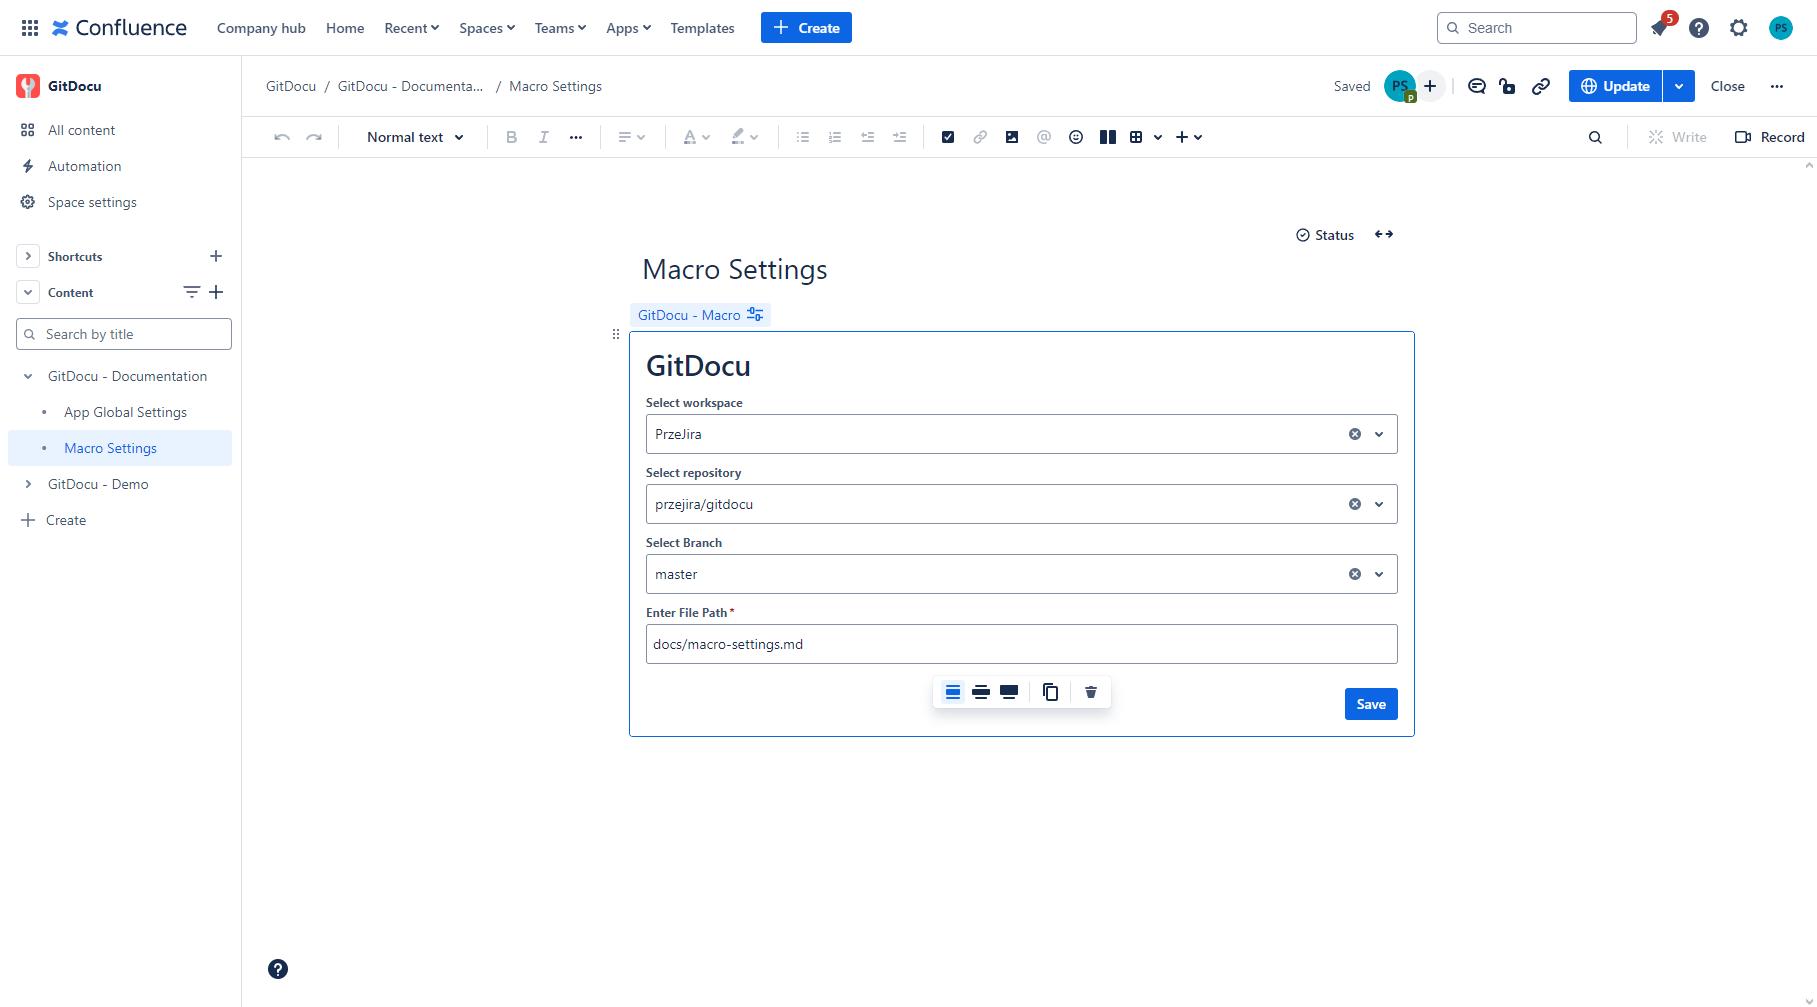Collapse GitDocu - Documentation tree item
Viewport: 1817px width, 1007px height.
tap(28, 376)
